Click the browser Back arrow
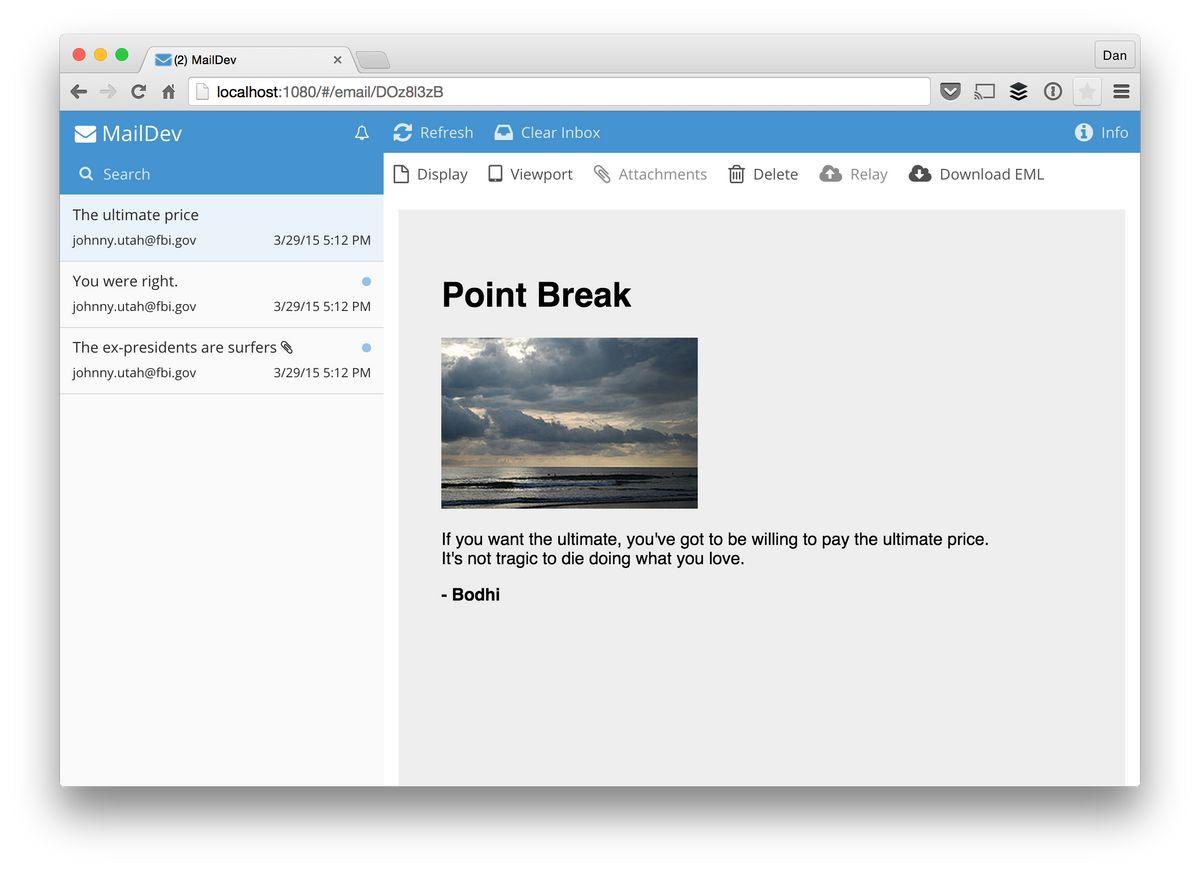 pyautogui.click(x=78, y=92)
